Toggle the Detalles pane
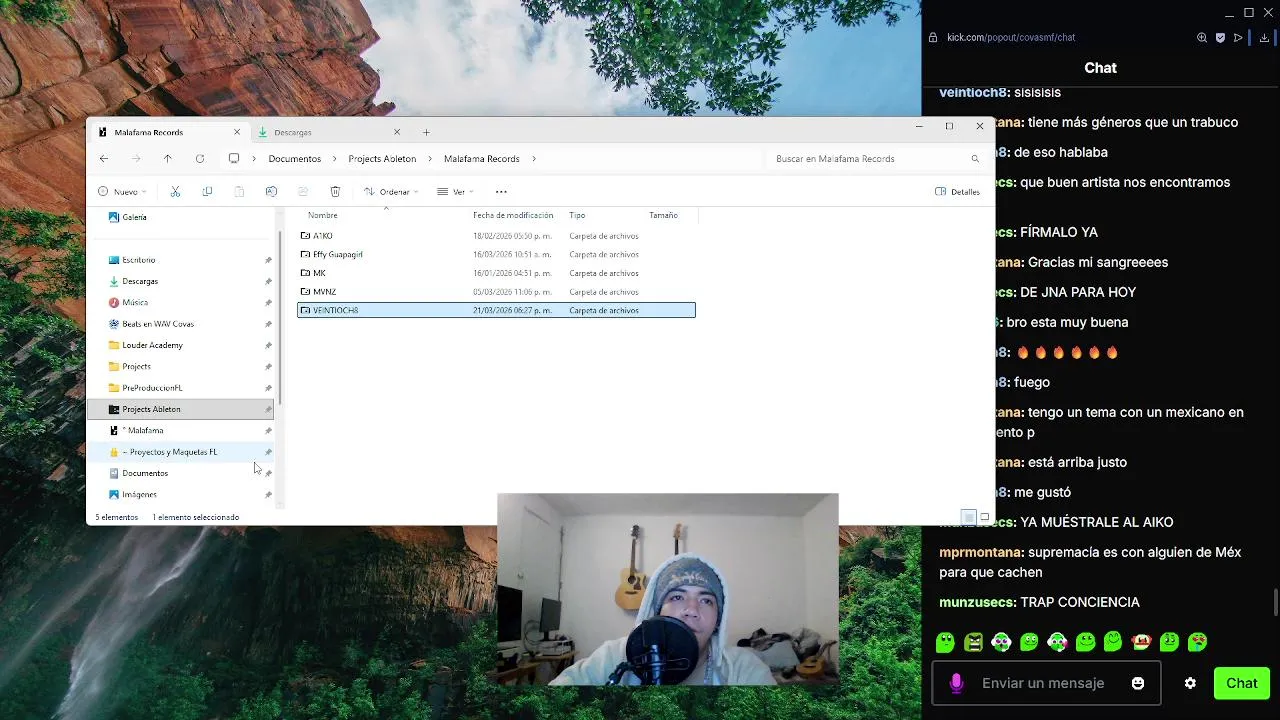Image resolution: width=1280 pixels, height=720 pixels. click(x=957, y=192)
